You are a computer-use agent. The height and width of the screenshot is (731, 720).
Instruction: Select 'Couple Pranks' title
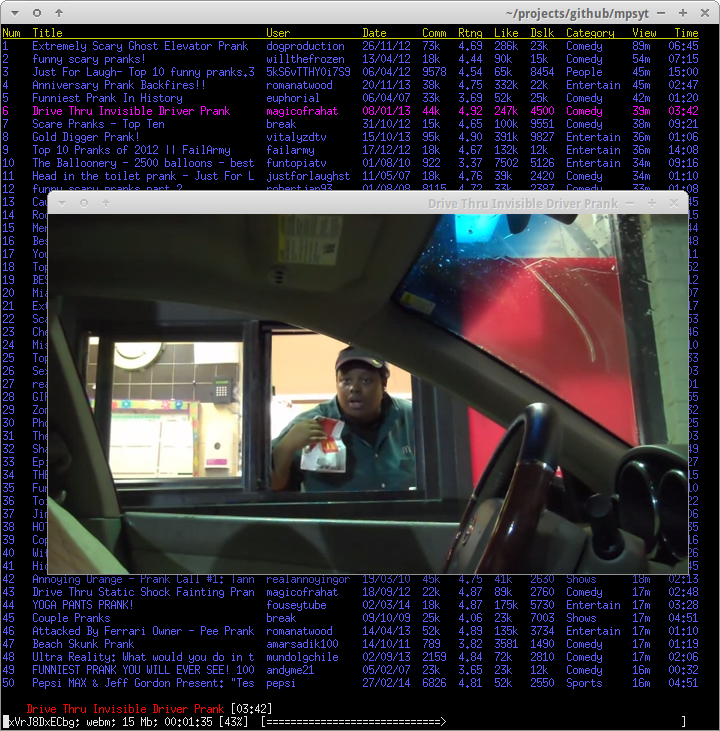[x=71, y=619]
